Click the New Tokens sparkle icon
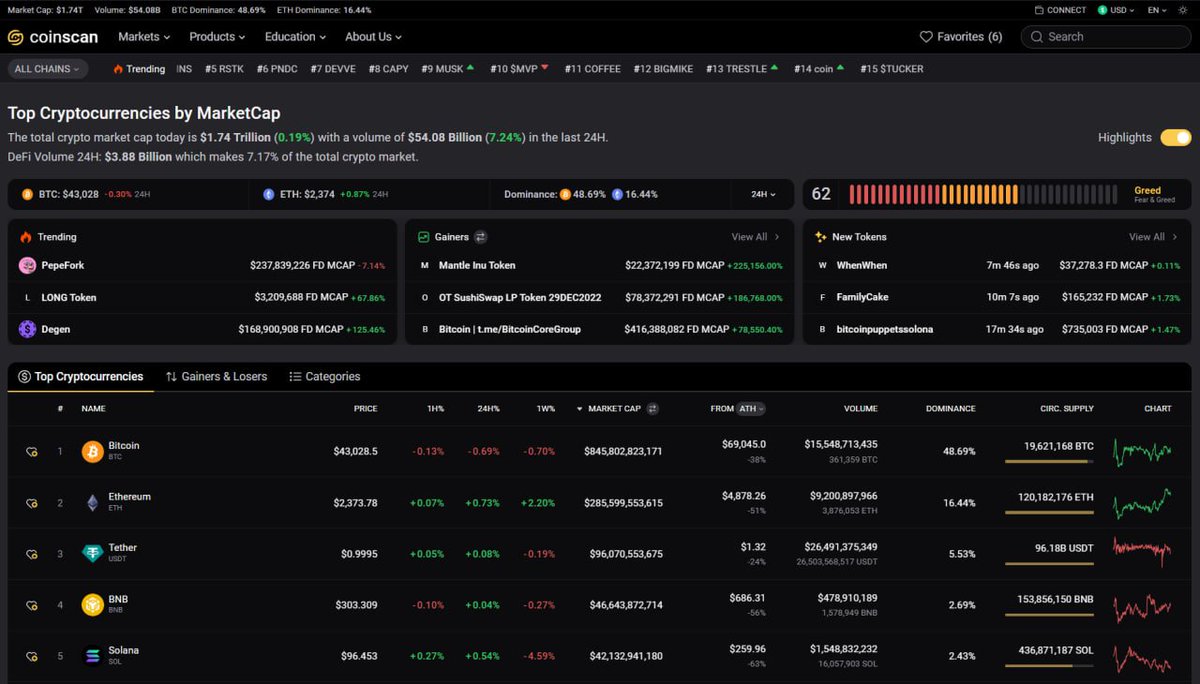Viewport: 1200px width, 684px height. pyautogui.click(x=820, y=237)
